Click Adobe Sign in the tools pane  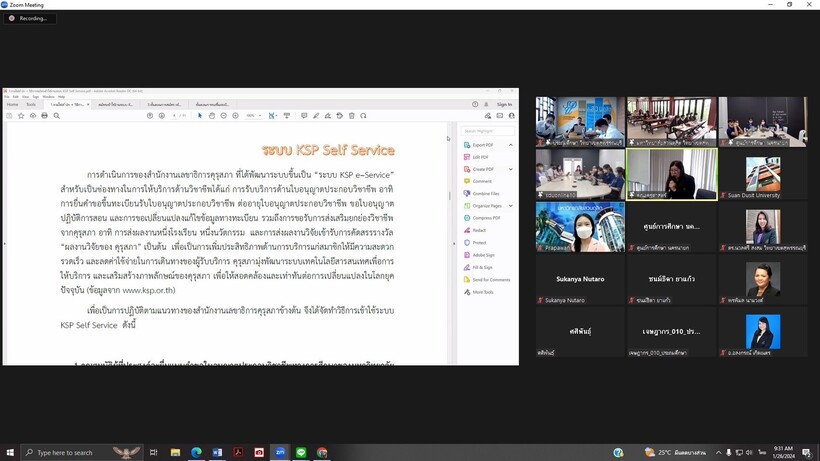click(479, 255)
